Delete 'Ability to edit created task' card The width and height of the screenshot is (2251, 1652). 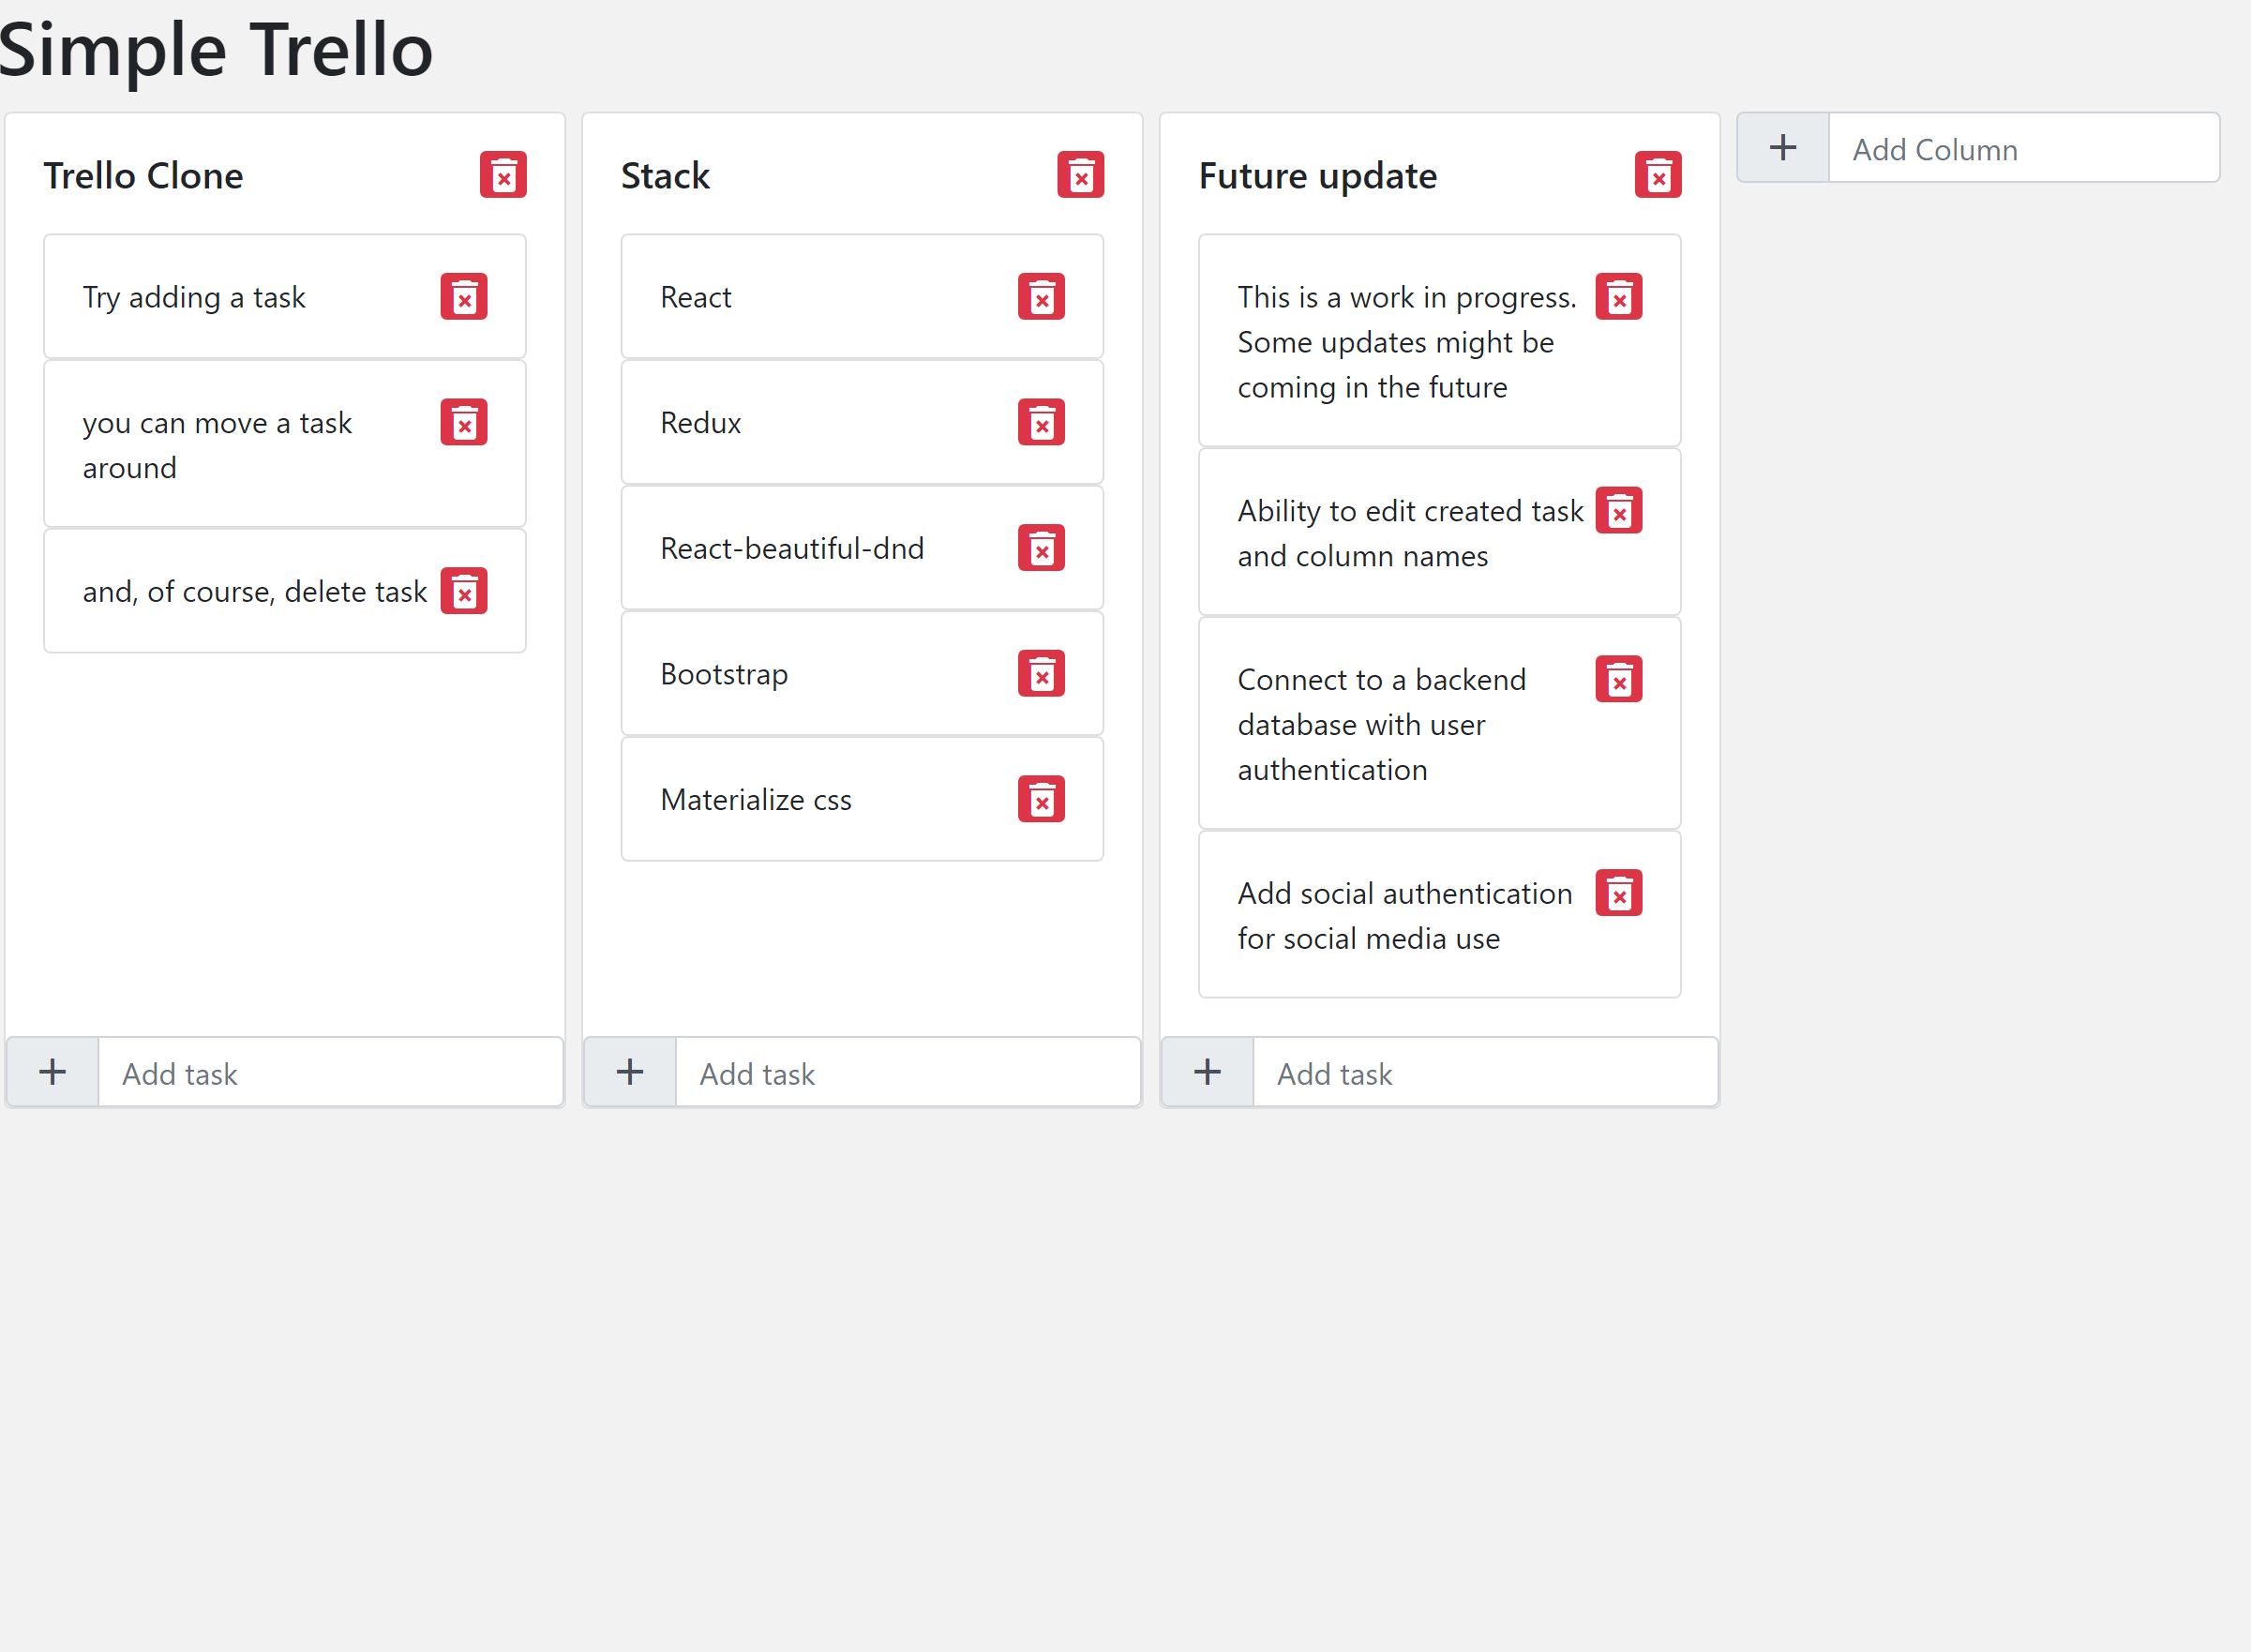(1619, 511)
